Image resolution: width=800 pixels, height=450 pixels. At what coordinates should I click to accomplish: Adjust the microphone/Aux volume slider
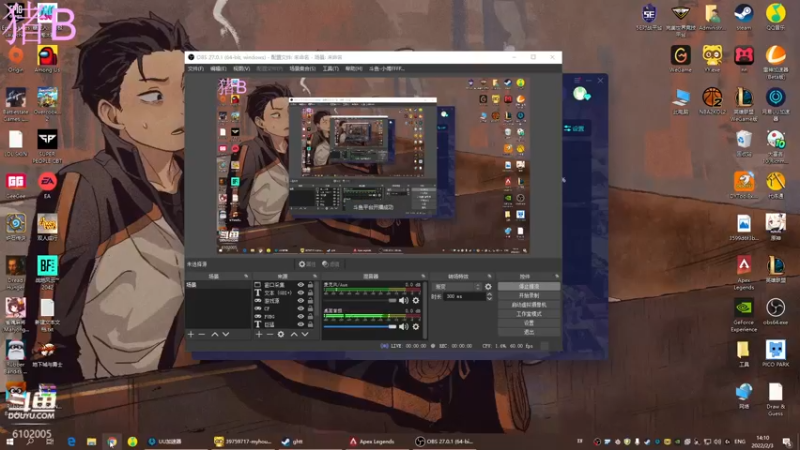[x=360, y=301]
